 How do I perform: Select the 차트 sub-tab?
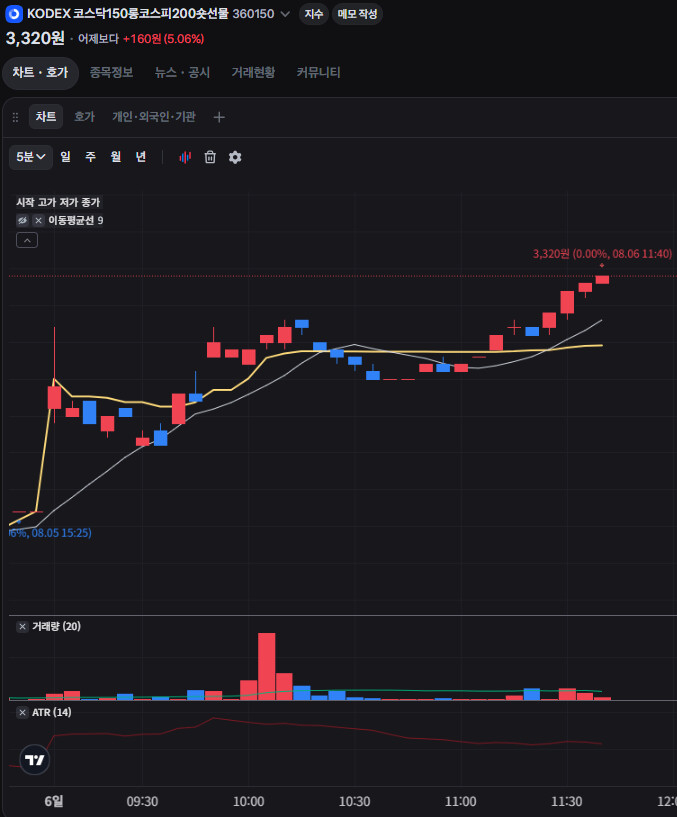pos(46,117)
